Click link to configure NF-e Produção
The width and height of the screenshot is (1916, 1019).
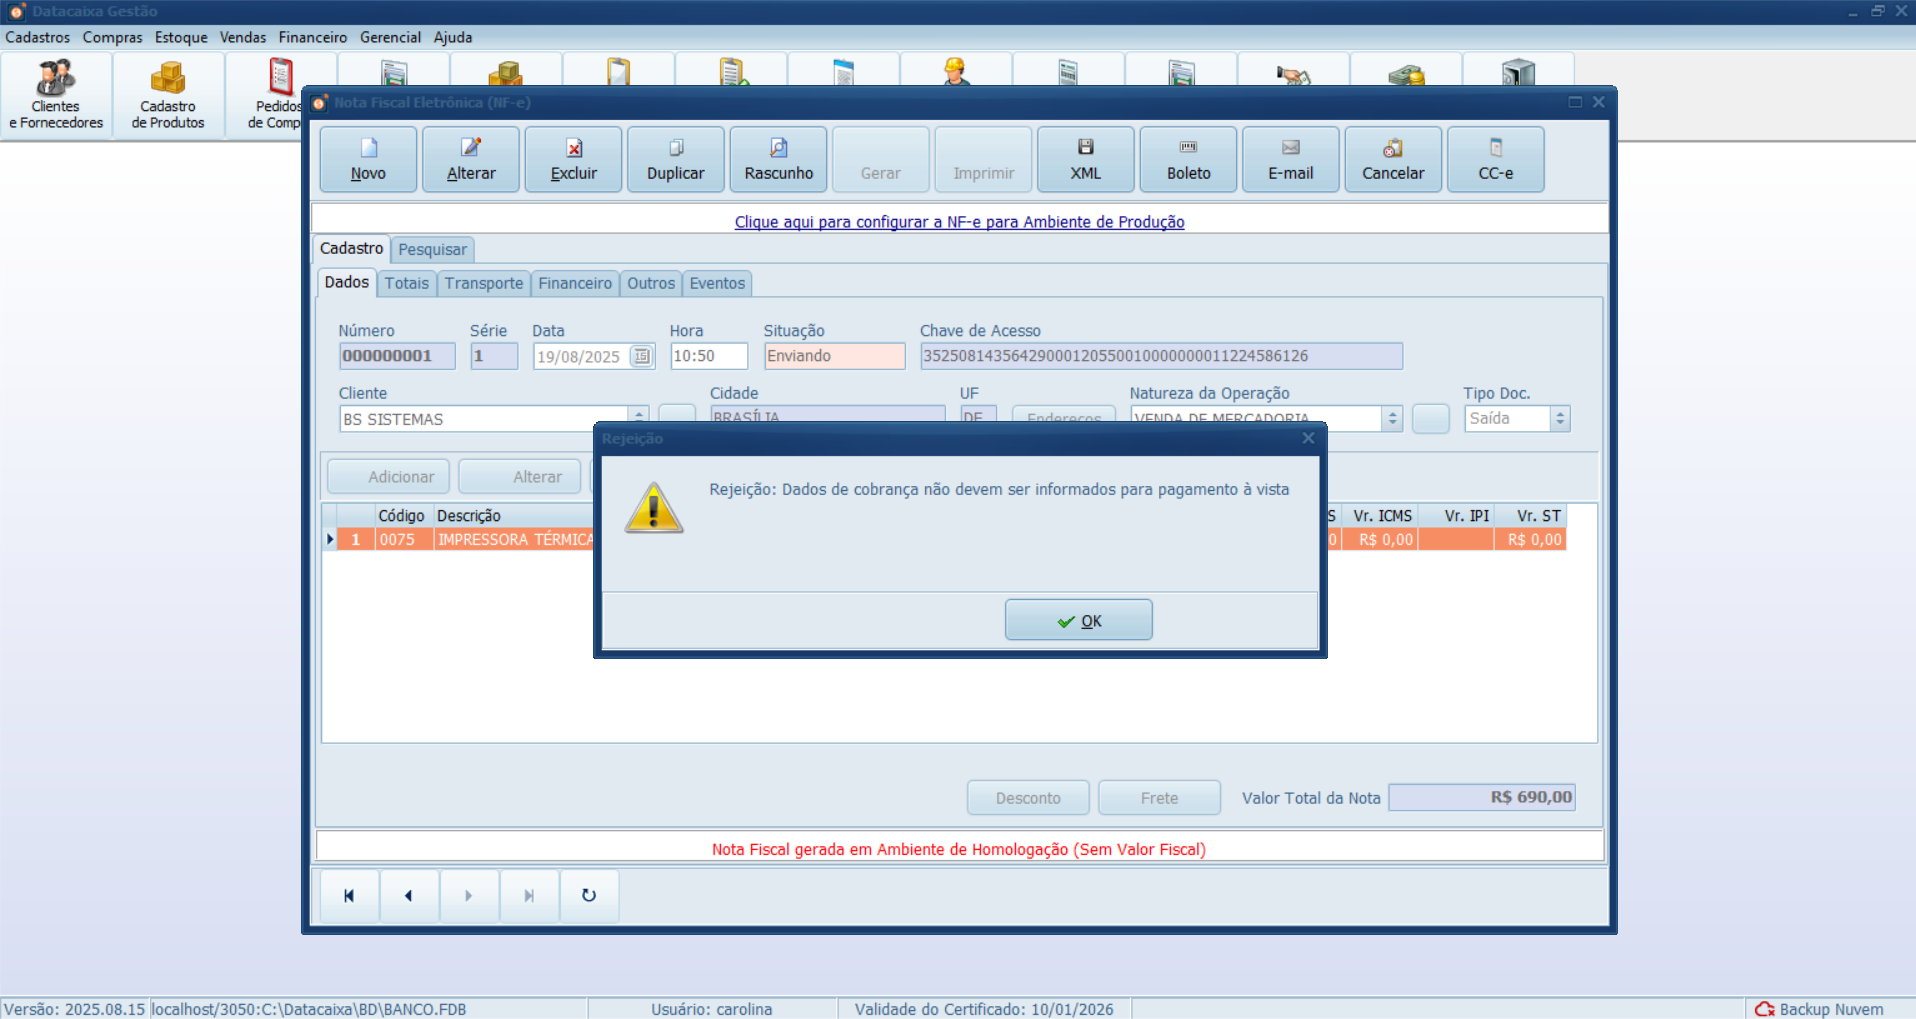959,222
